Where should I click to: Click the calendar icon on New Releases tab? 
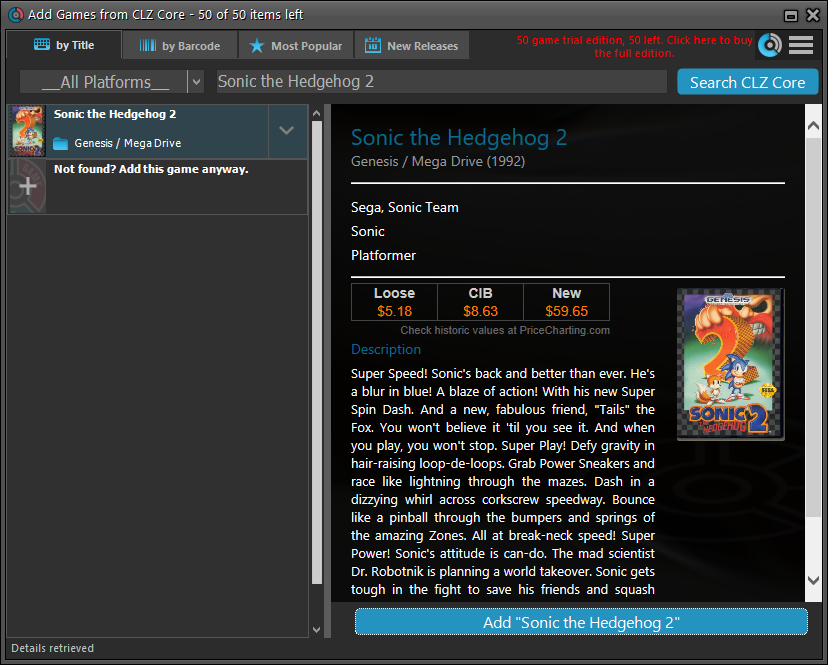coord(373,46)
